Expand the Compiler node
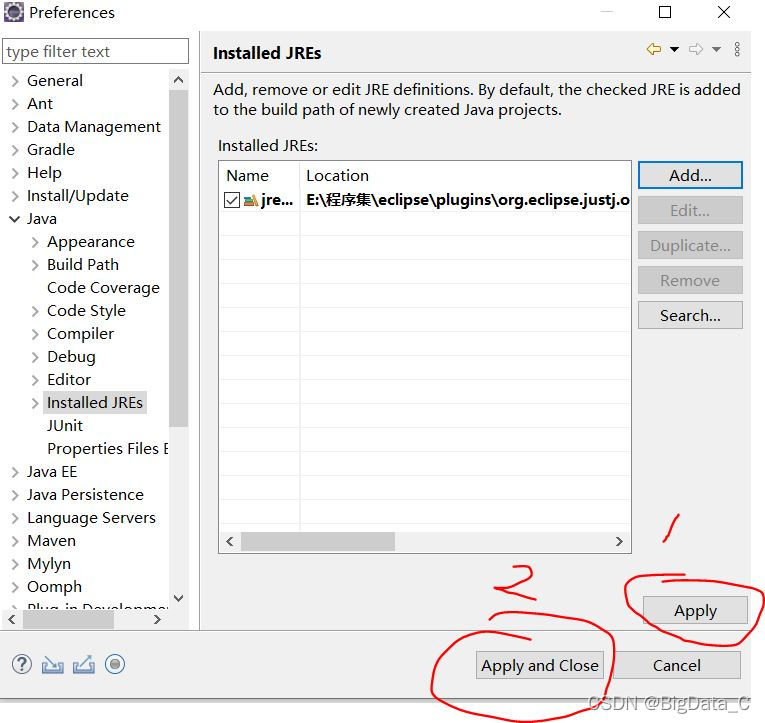This screenshot has width=765, height=723. (x=35, y=334)
